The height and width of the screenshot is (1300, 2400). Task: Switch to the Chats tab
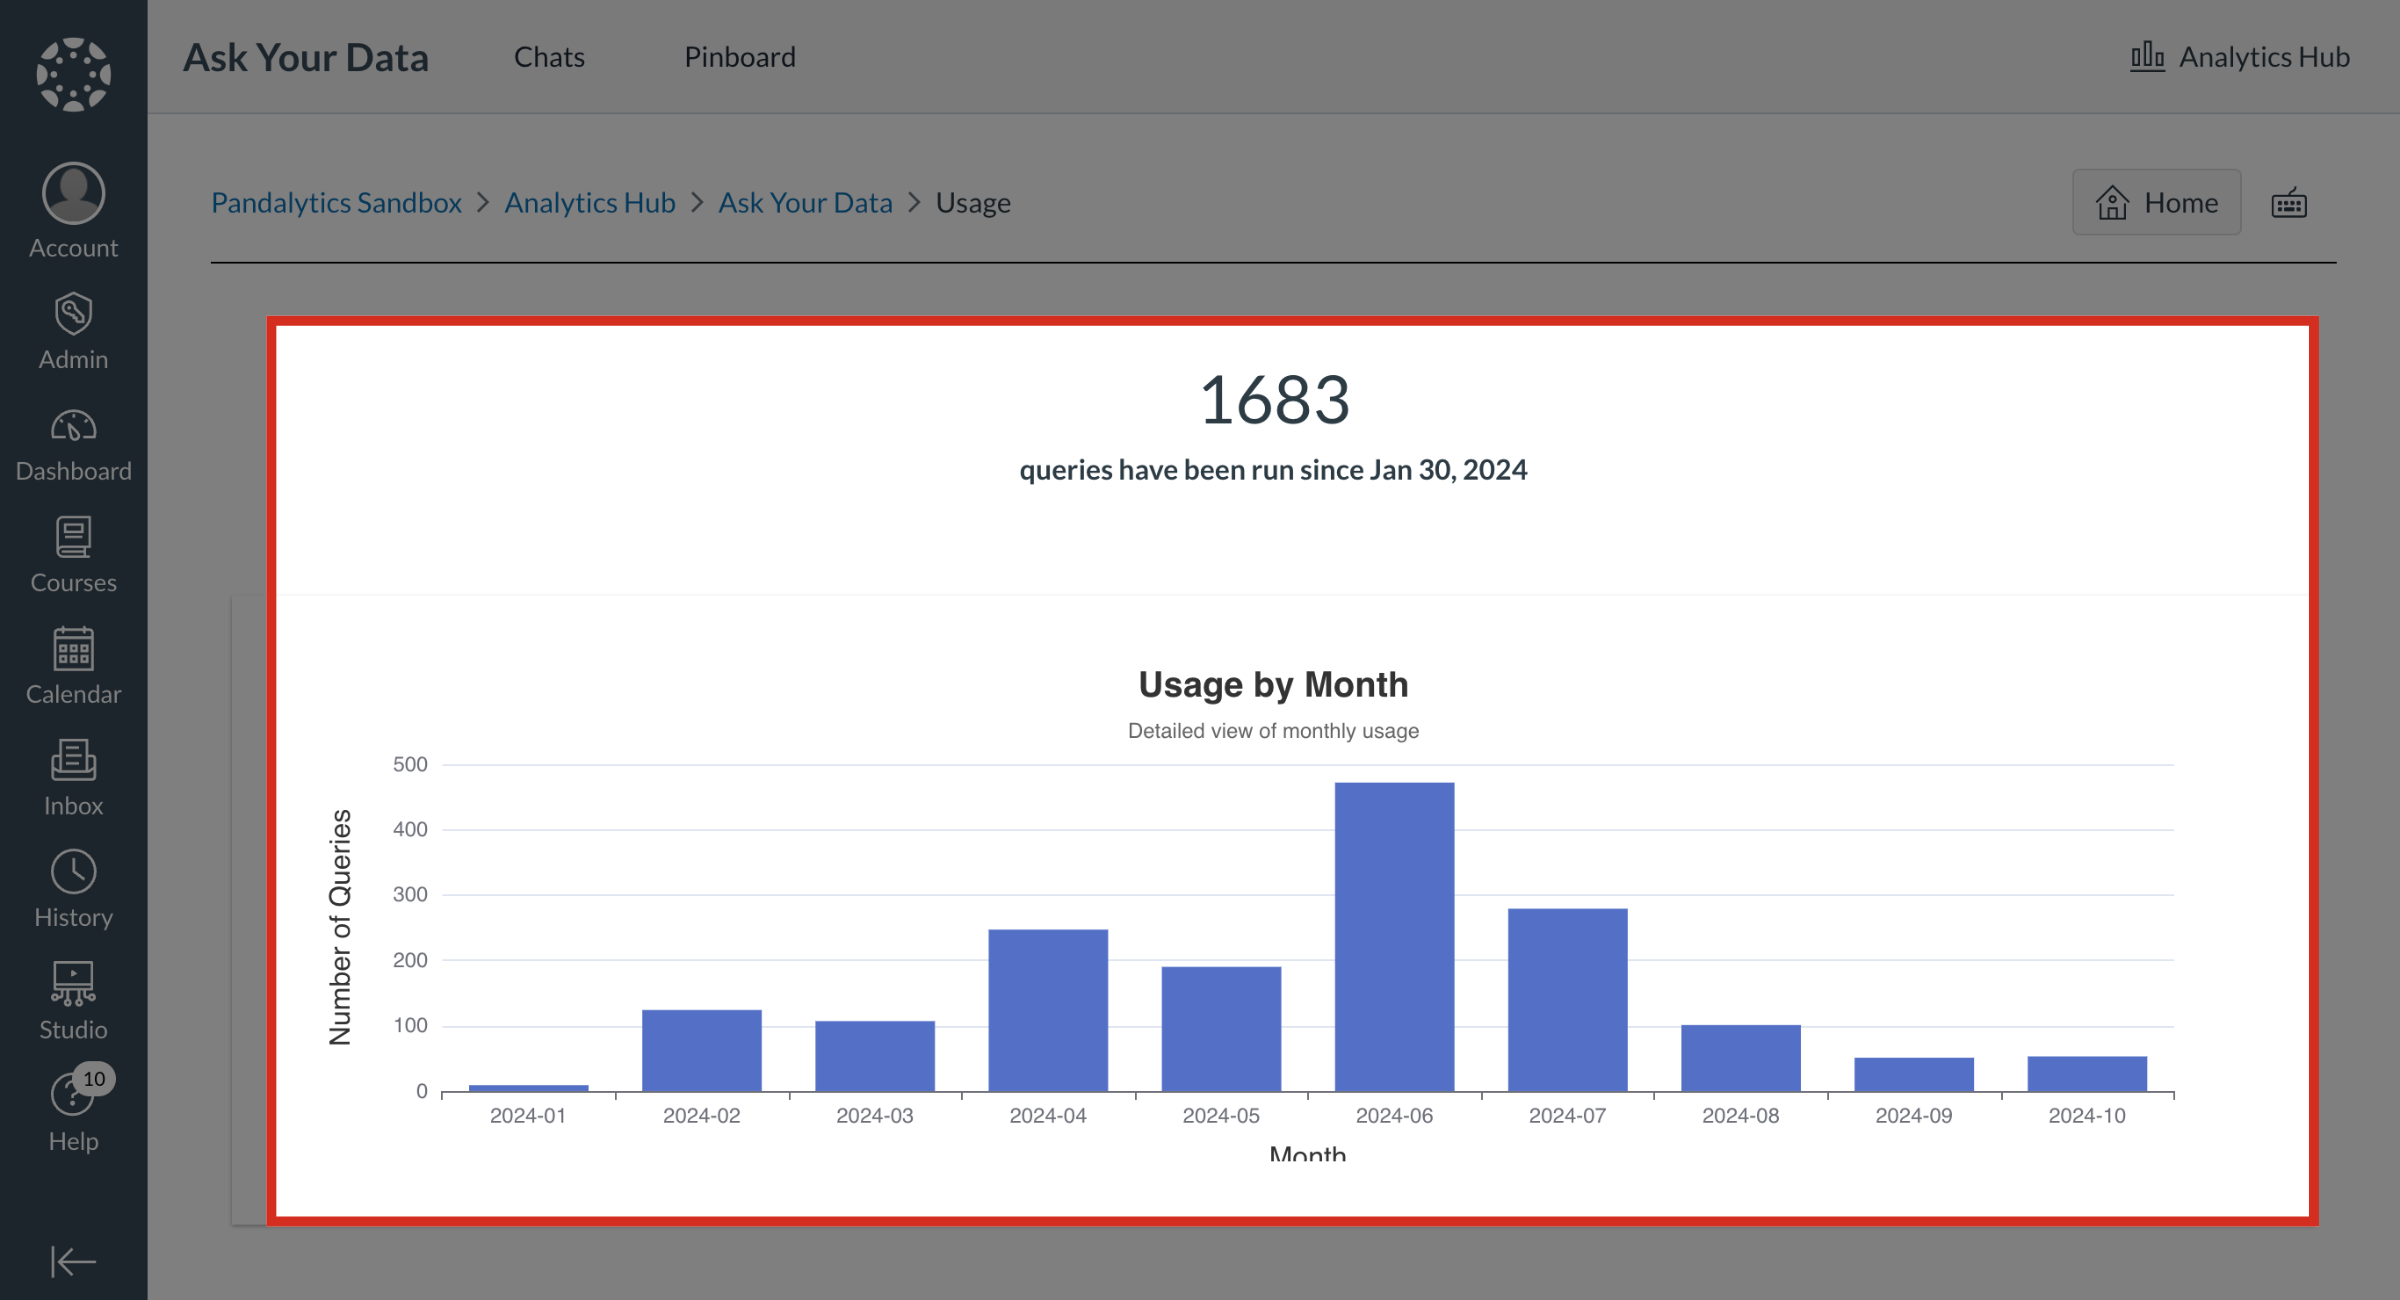[549, 57]
